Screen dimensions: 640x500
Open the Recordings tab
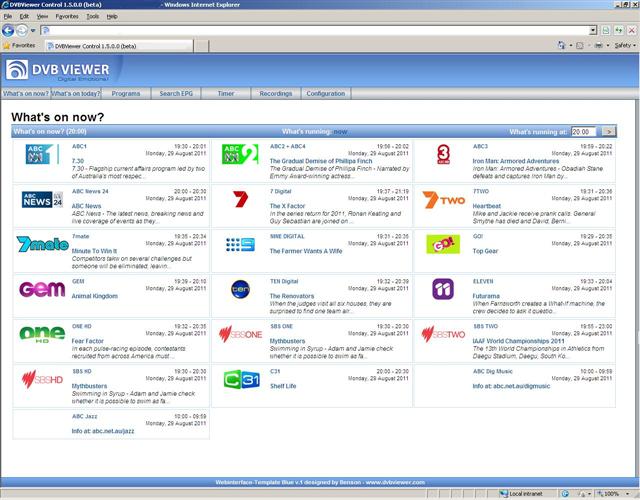click(276, 93)
